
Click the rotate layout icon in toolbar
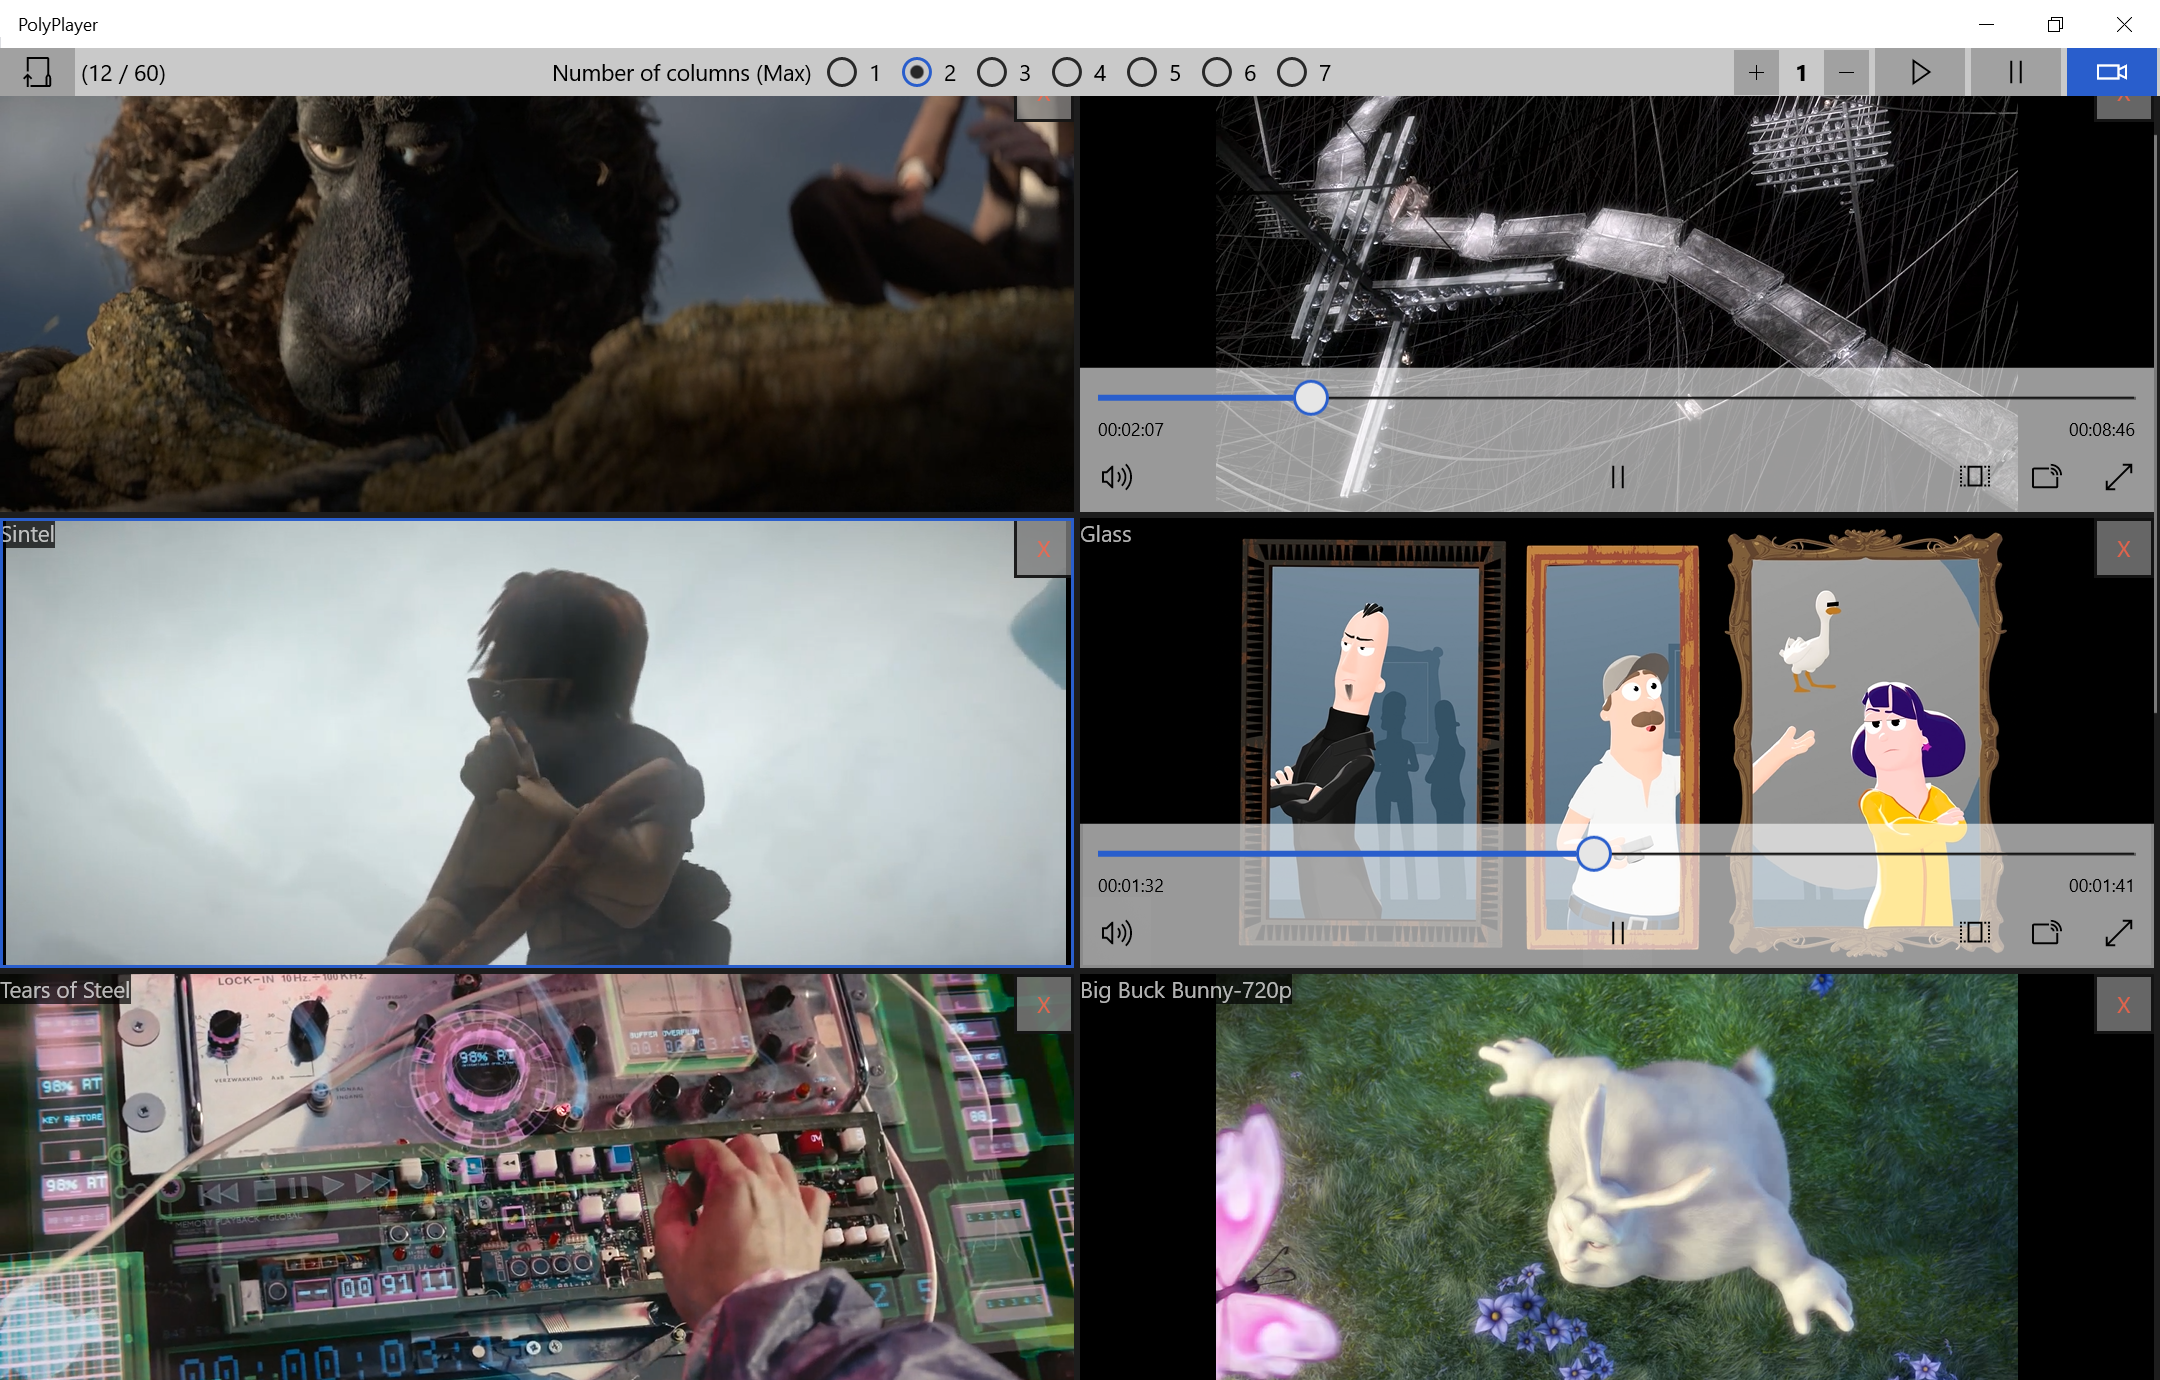37,72
